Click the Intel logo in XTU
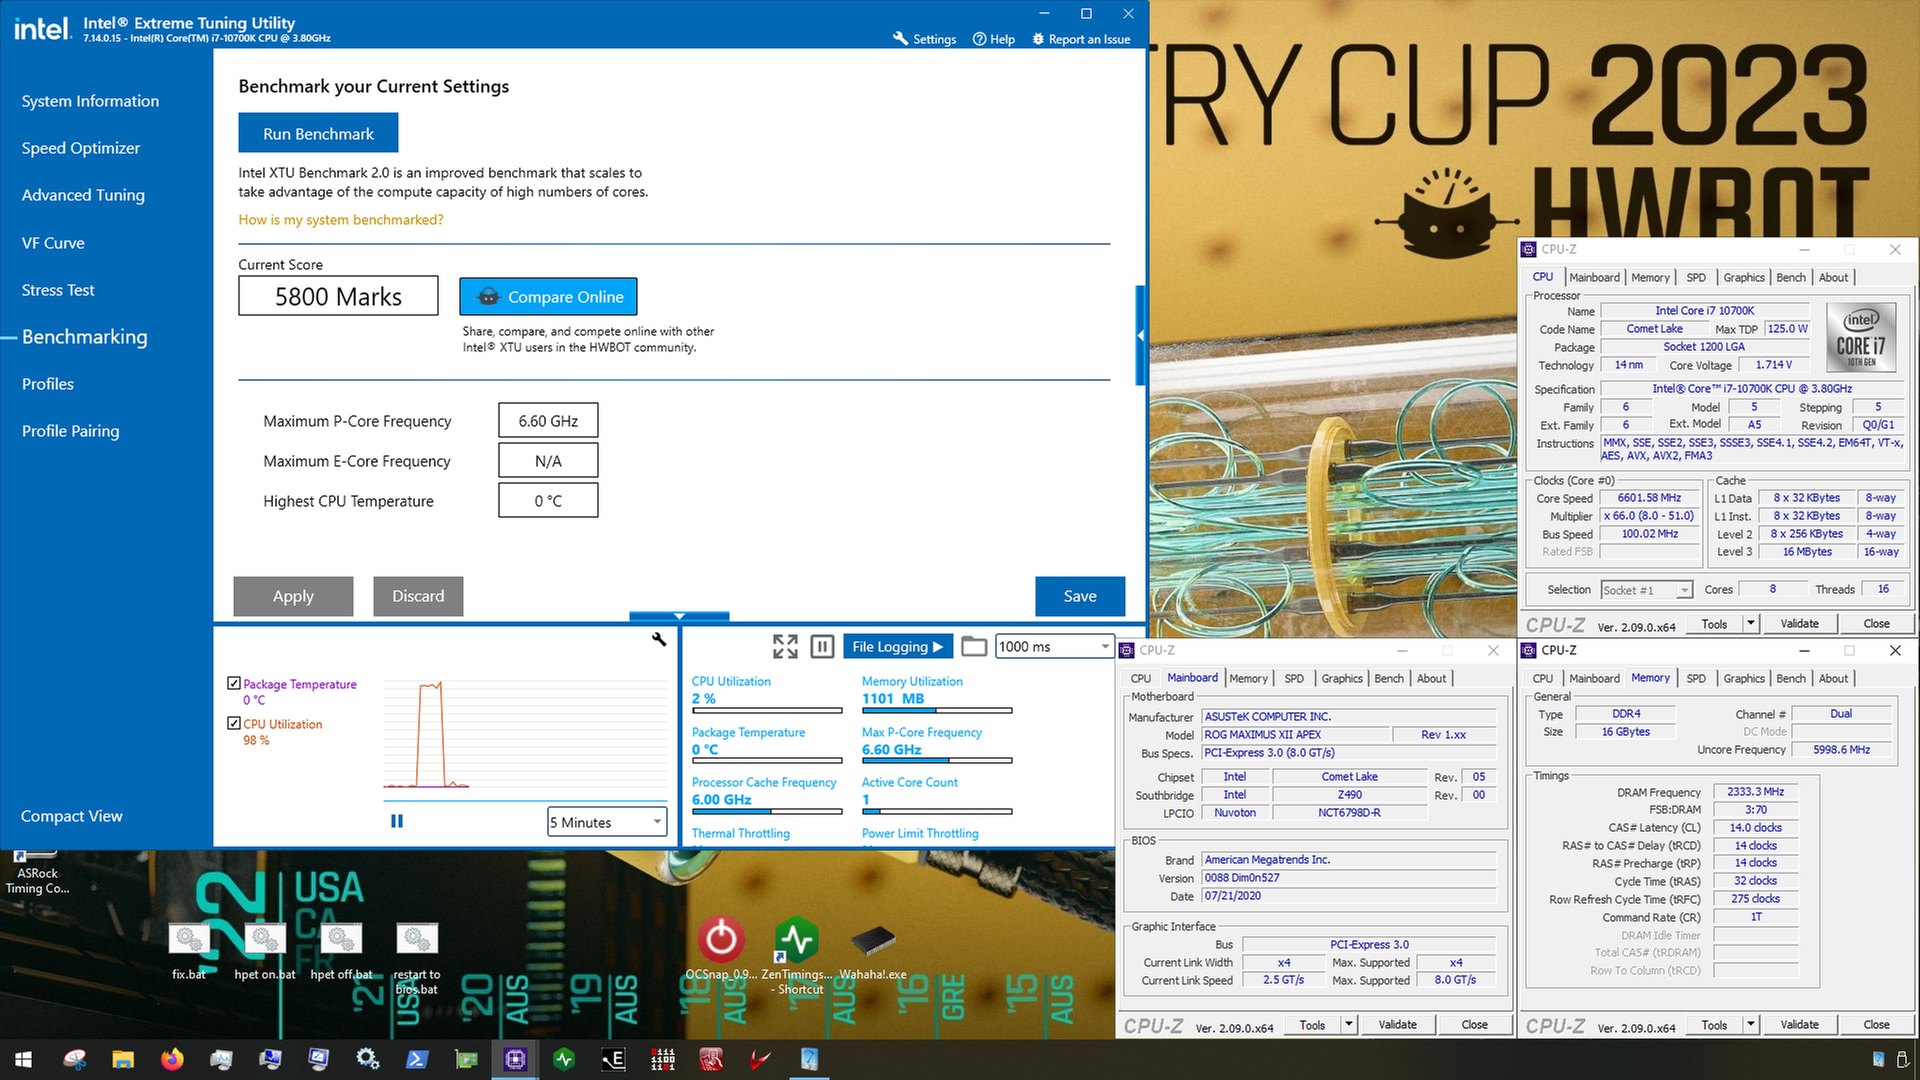This screenshot has width=1920, height=1080. click(x=42, y=29)
